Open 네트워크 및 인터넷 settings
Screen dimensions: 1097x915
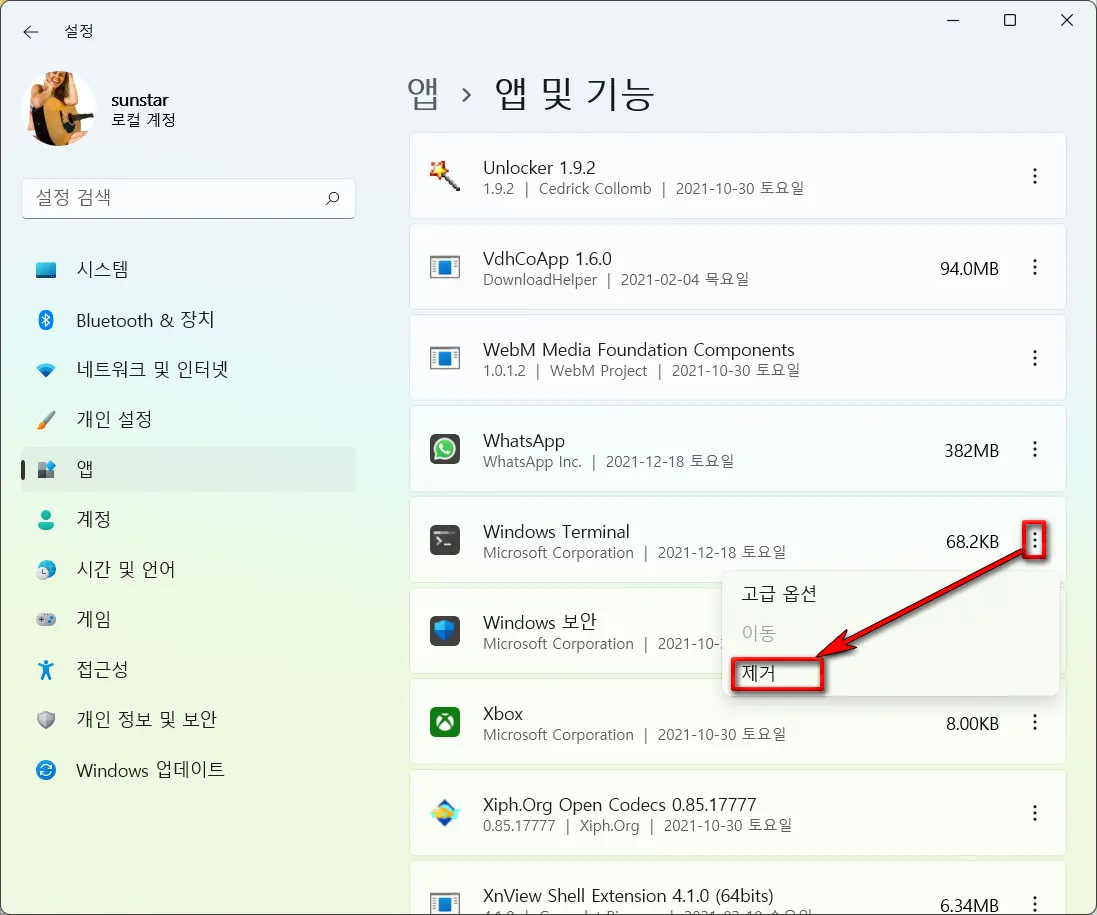[x=188, y=369]
